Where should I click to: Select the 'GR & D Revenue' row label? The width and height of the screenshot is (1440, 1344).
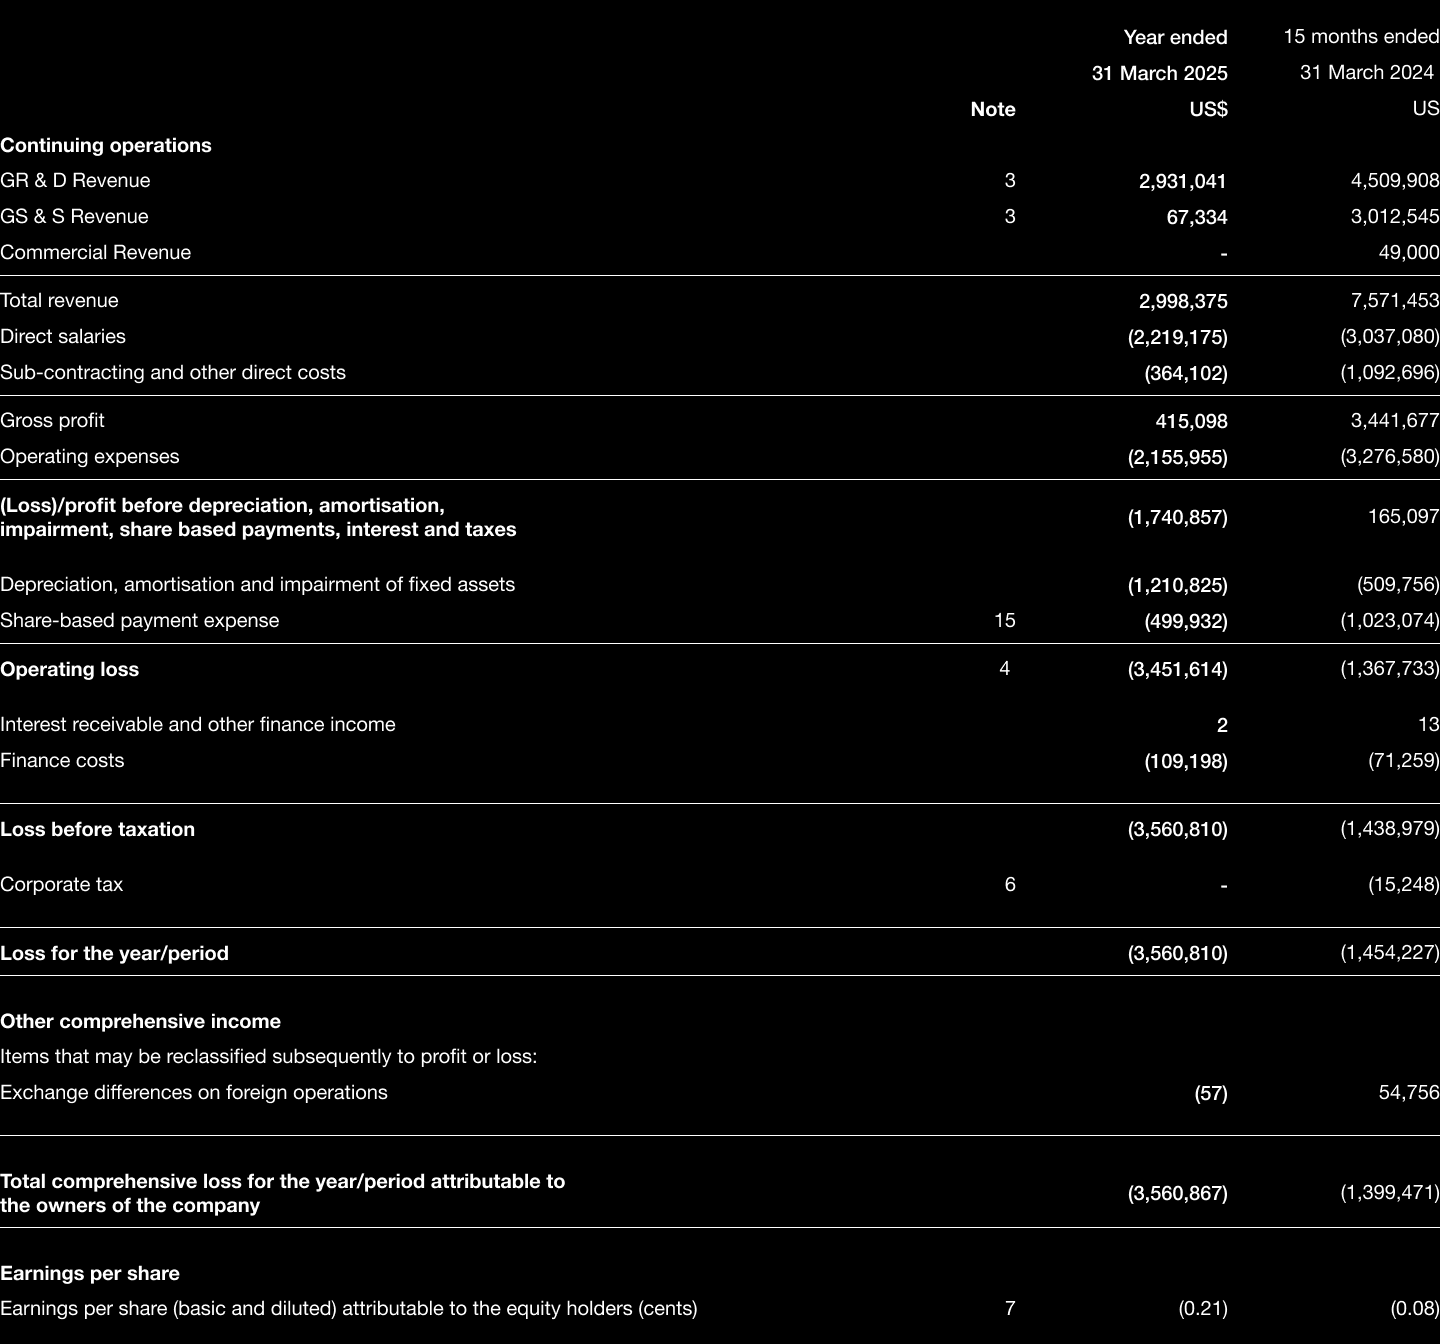pos(75,181)
